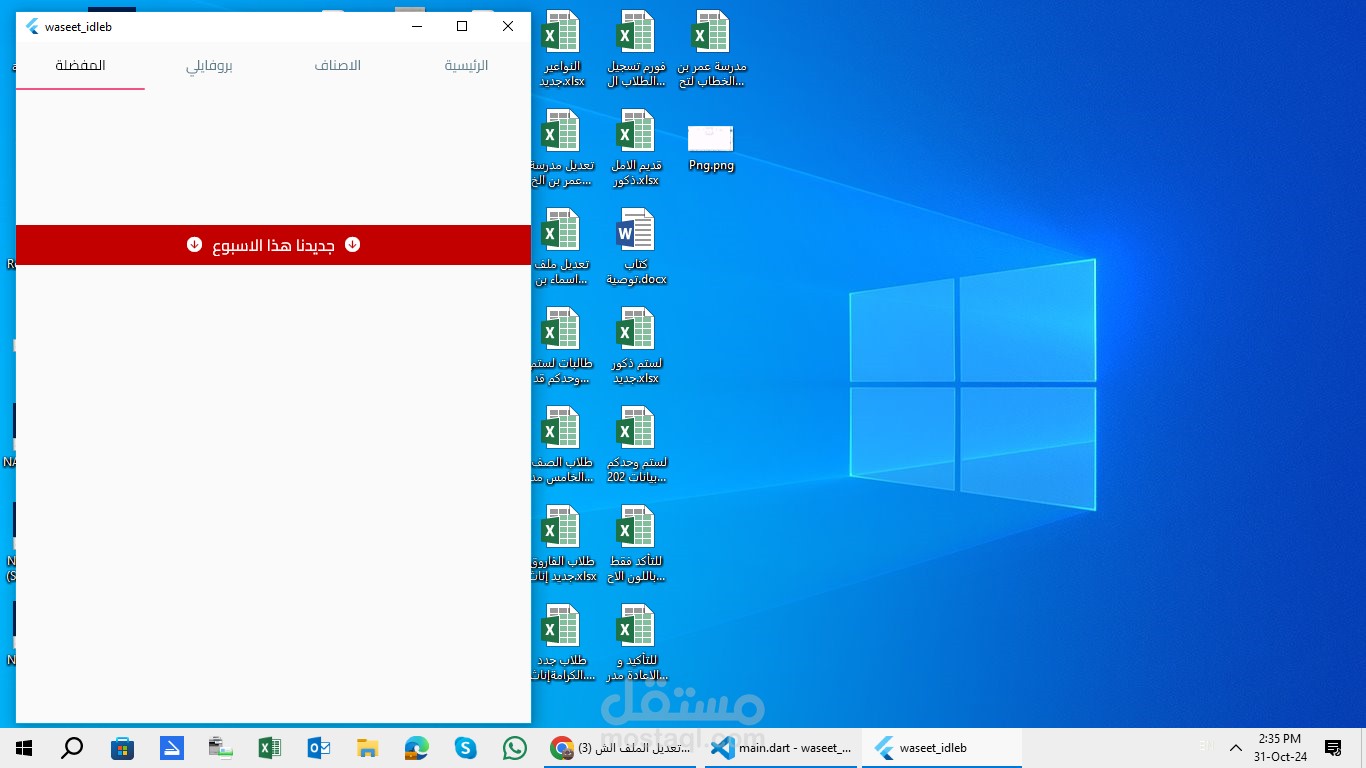This screenshot has width=1366, height=768.
Task: Click the Flutter logo in waseet_idleb title bar
Action: pos(33,27)
